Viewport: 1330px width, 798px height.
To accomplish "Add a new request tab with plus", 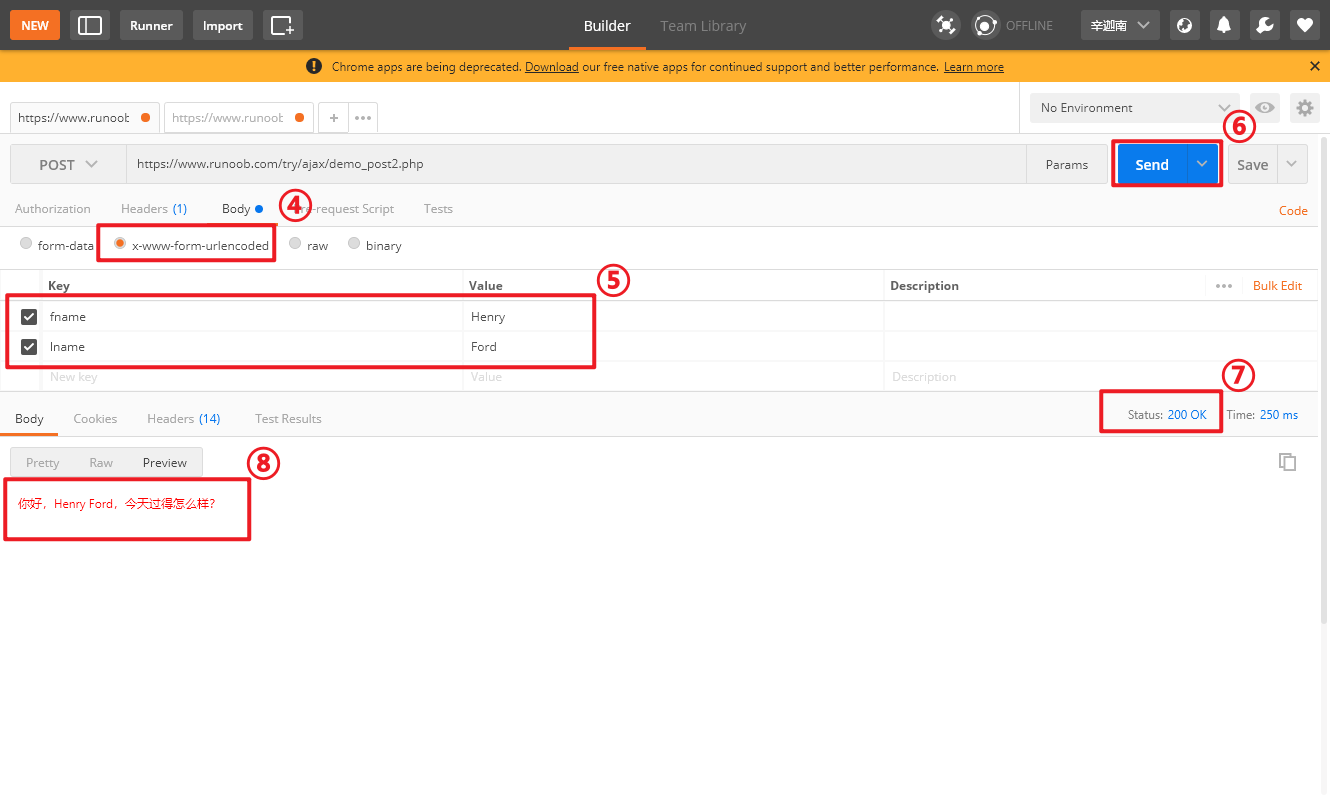I will [x=334, y=117].
